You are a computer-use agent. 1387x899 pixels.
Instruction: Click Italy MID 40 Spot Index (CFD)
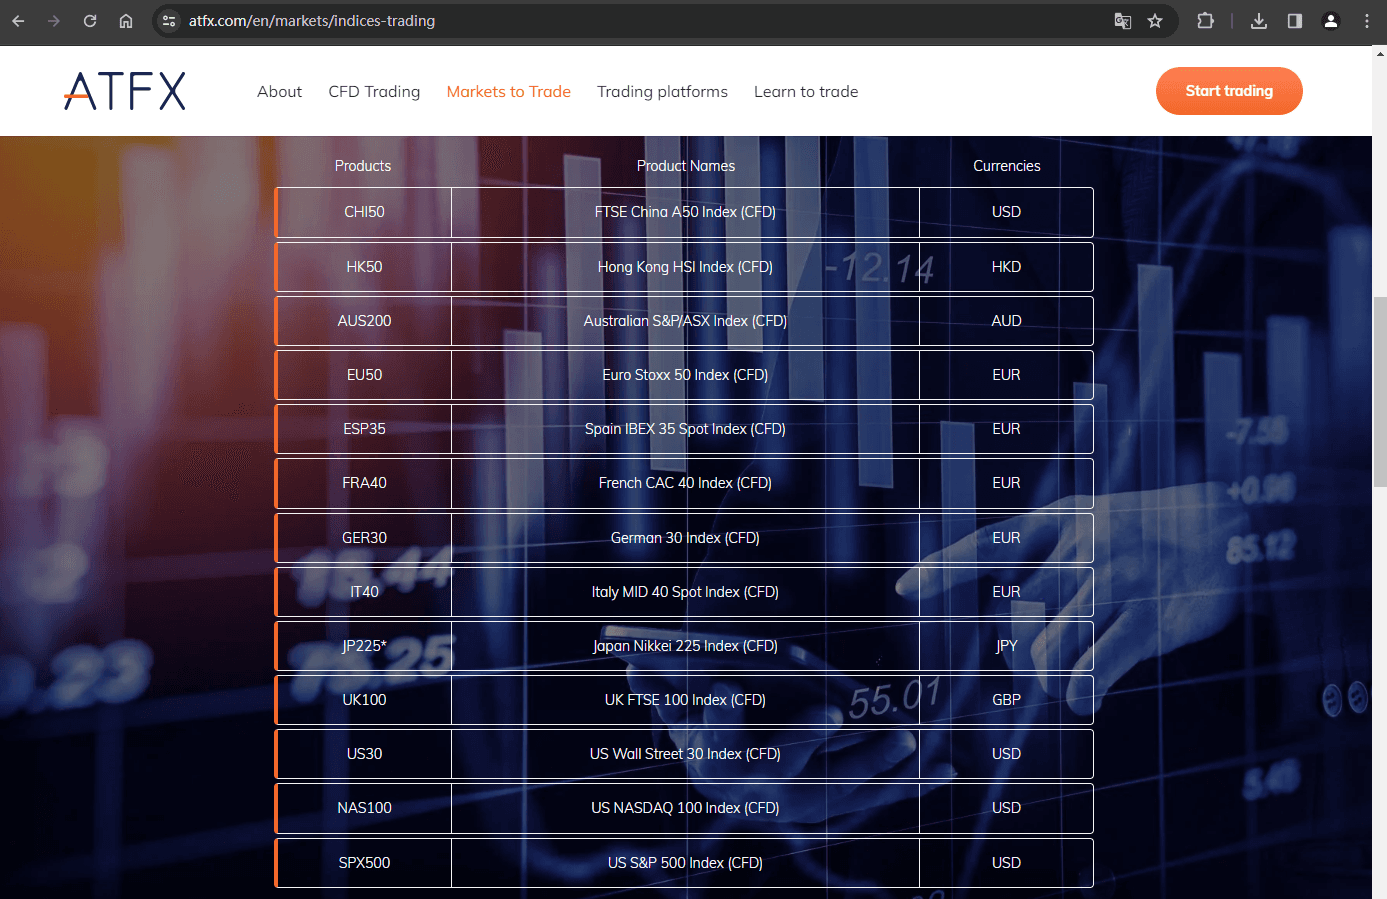[685, 592]
